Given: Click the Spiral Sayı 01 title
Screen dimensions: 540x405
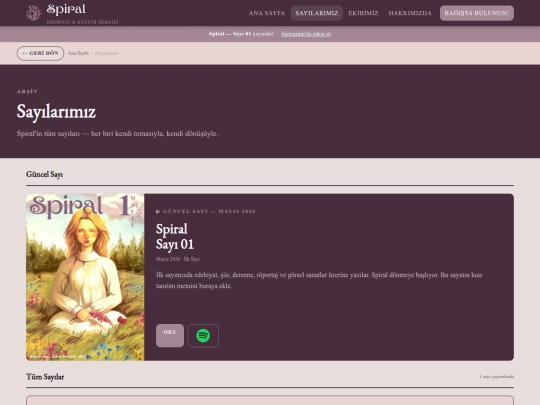Looking at the screenshot, I should coord(175,237).
